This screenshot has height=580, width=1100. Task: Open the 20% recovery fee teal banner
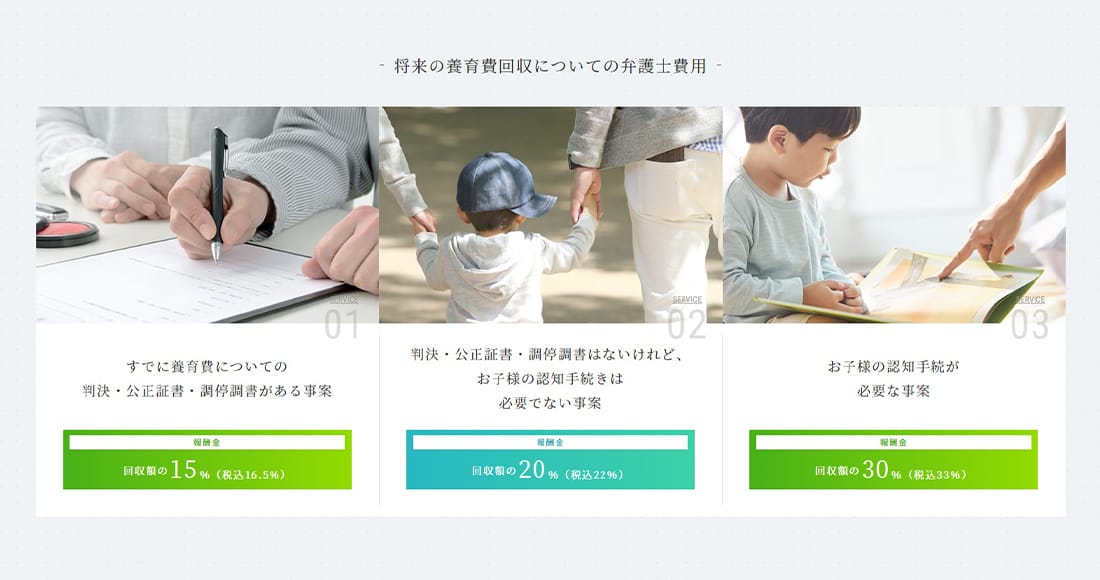click(550, 459)
